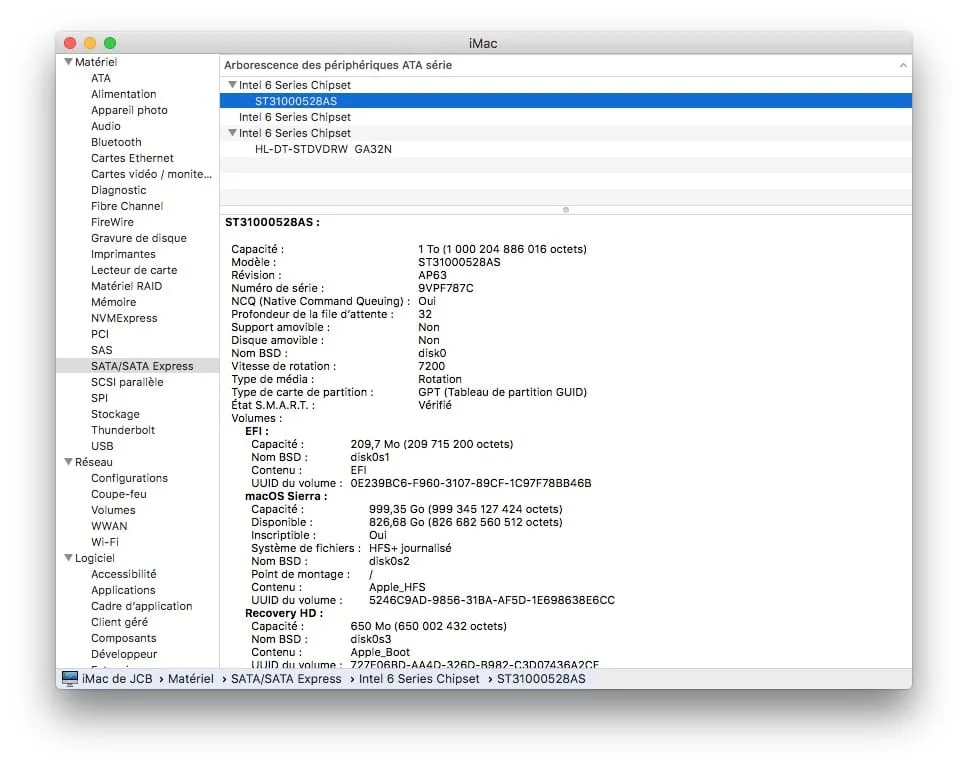Open Mémoire hardware info
This screenshot has width=968, height=769.
[114, 302]
